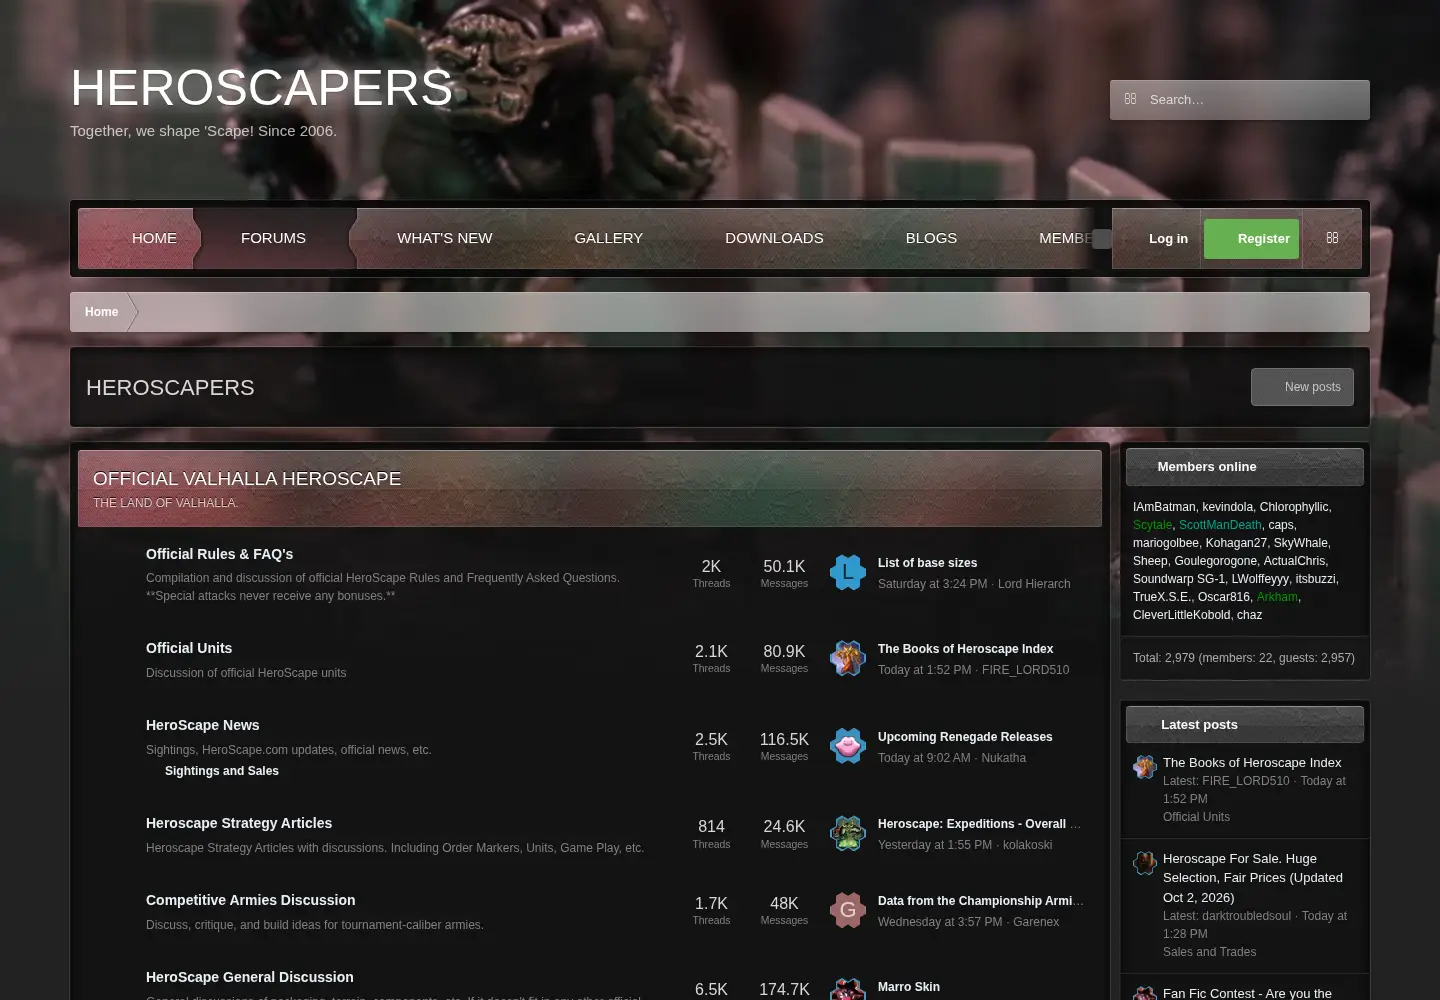Open the poster avatar in the Official Units row
This screenshot has width=1440, height=1000.
pyautogui.click(x=848, y=659)
